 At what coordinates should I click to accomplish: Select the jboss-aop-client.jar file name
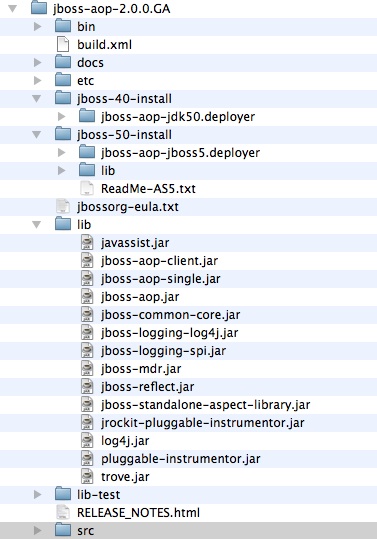[159, 261]
